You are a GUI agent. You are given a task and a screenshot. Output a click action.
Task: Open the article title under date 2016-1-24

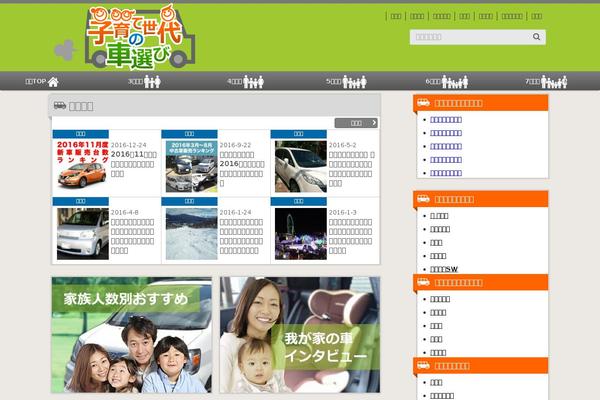coord(241,236)
